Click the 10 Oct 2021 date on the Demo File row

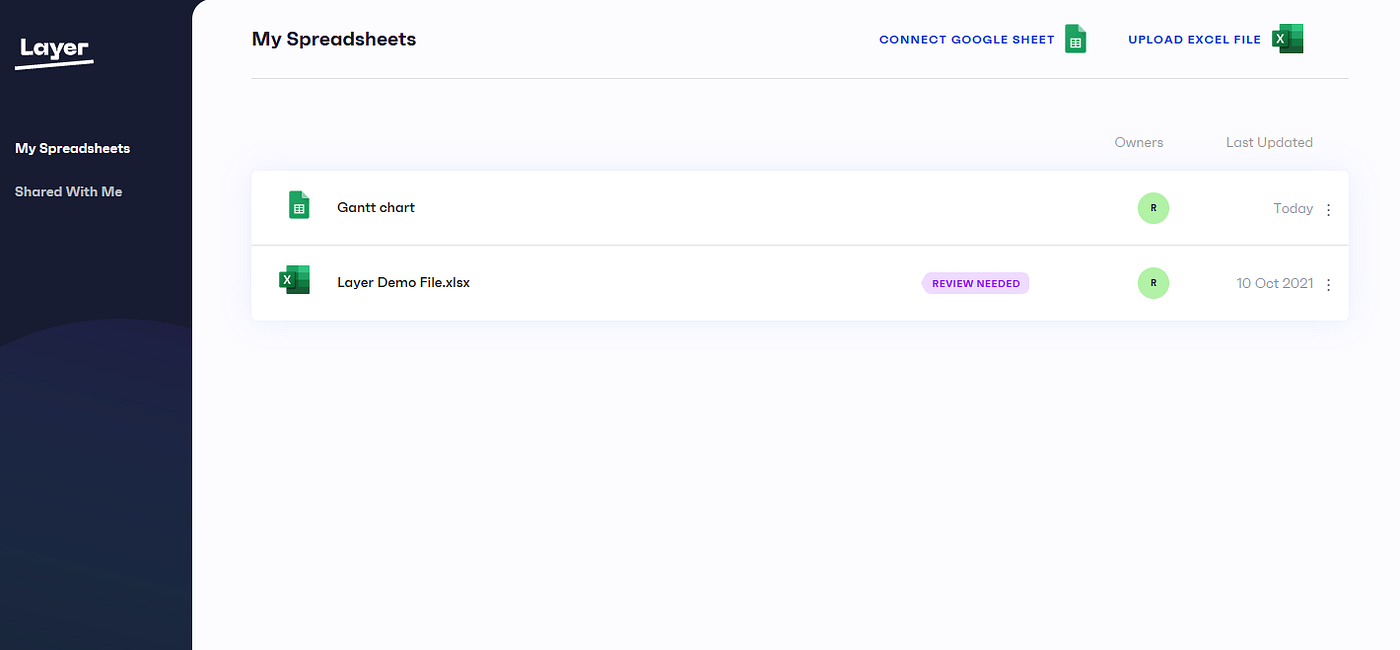[1274, 283]
